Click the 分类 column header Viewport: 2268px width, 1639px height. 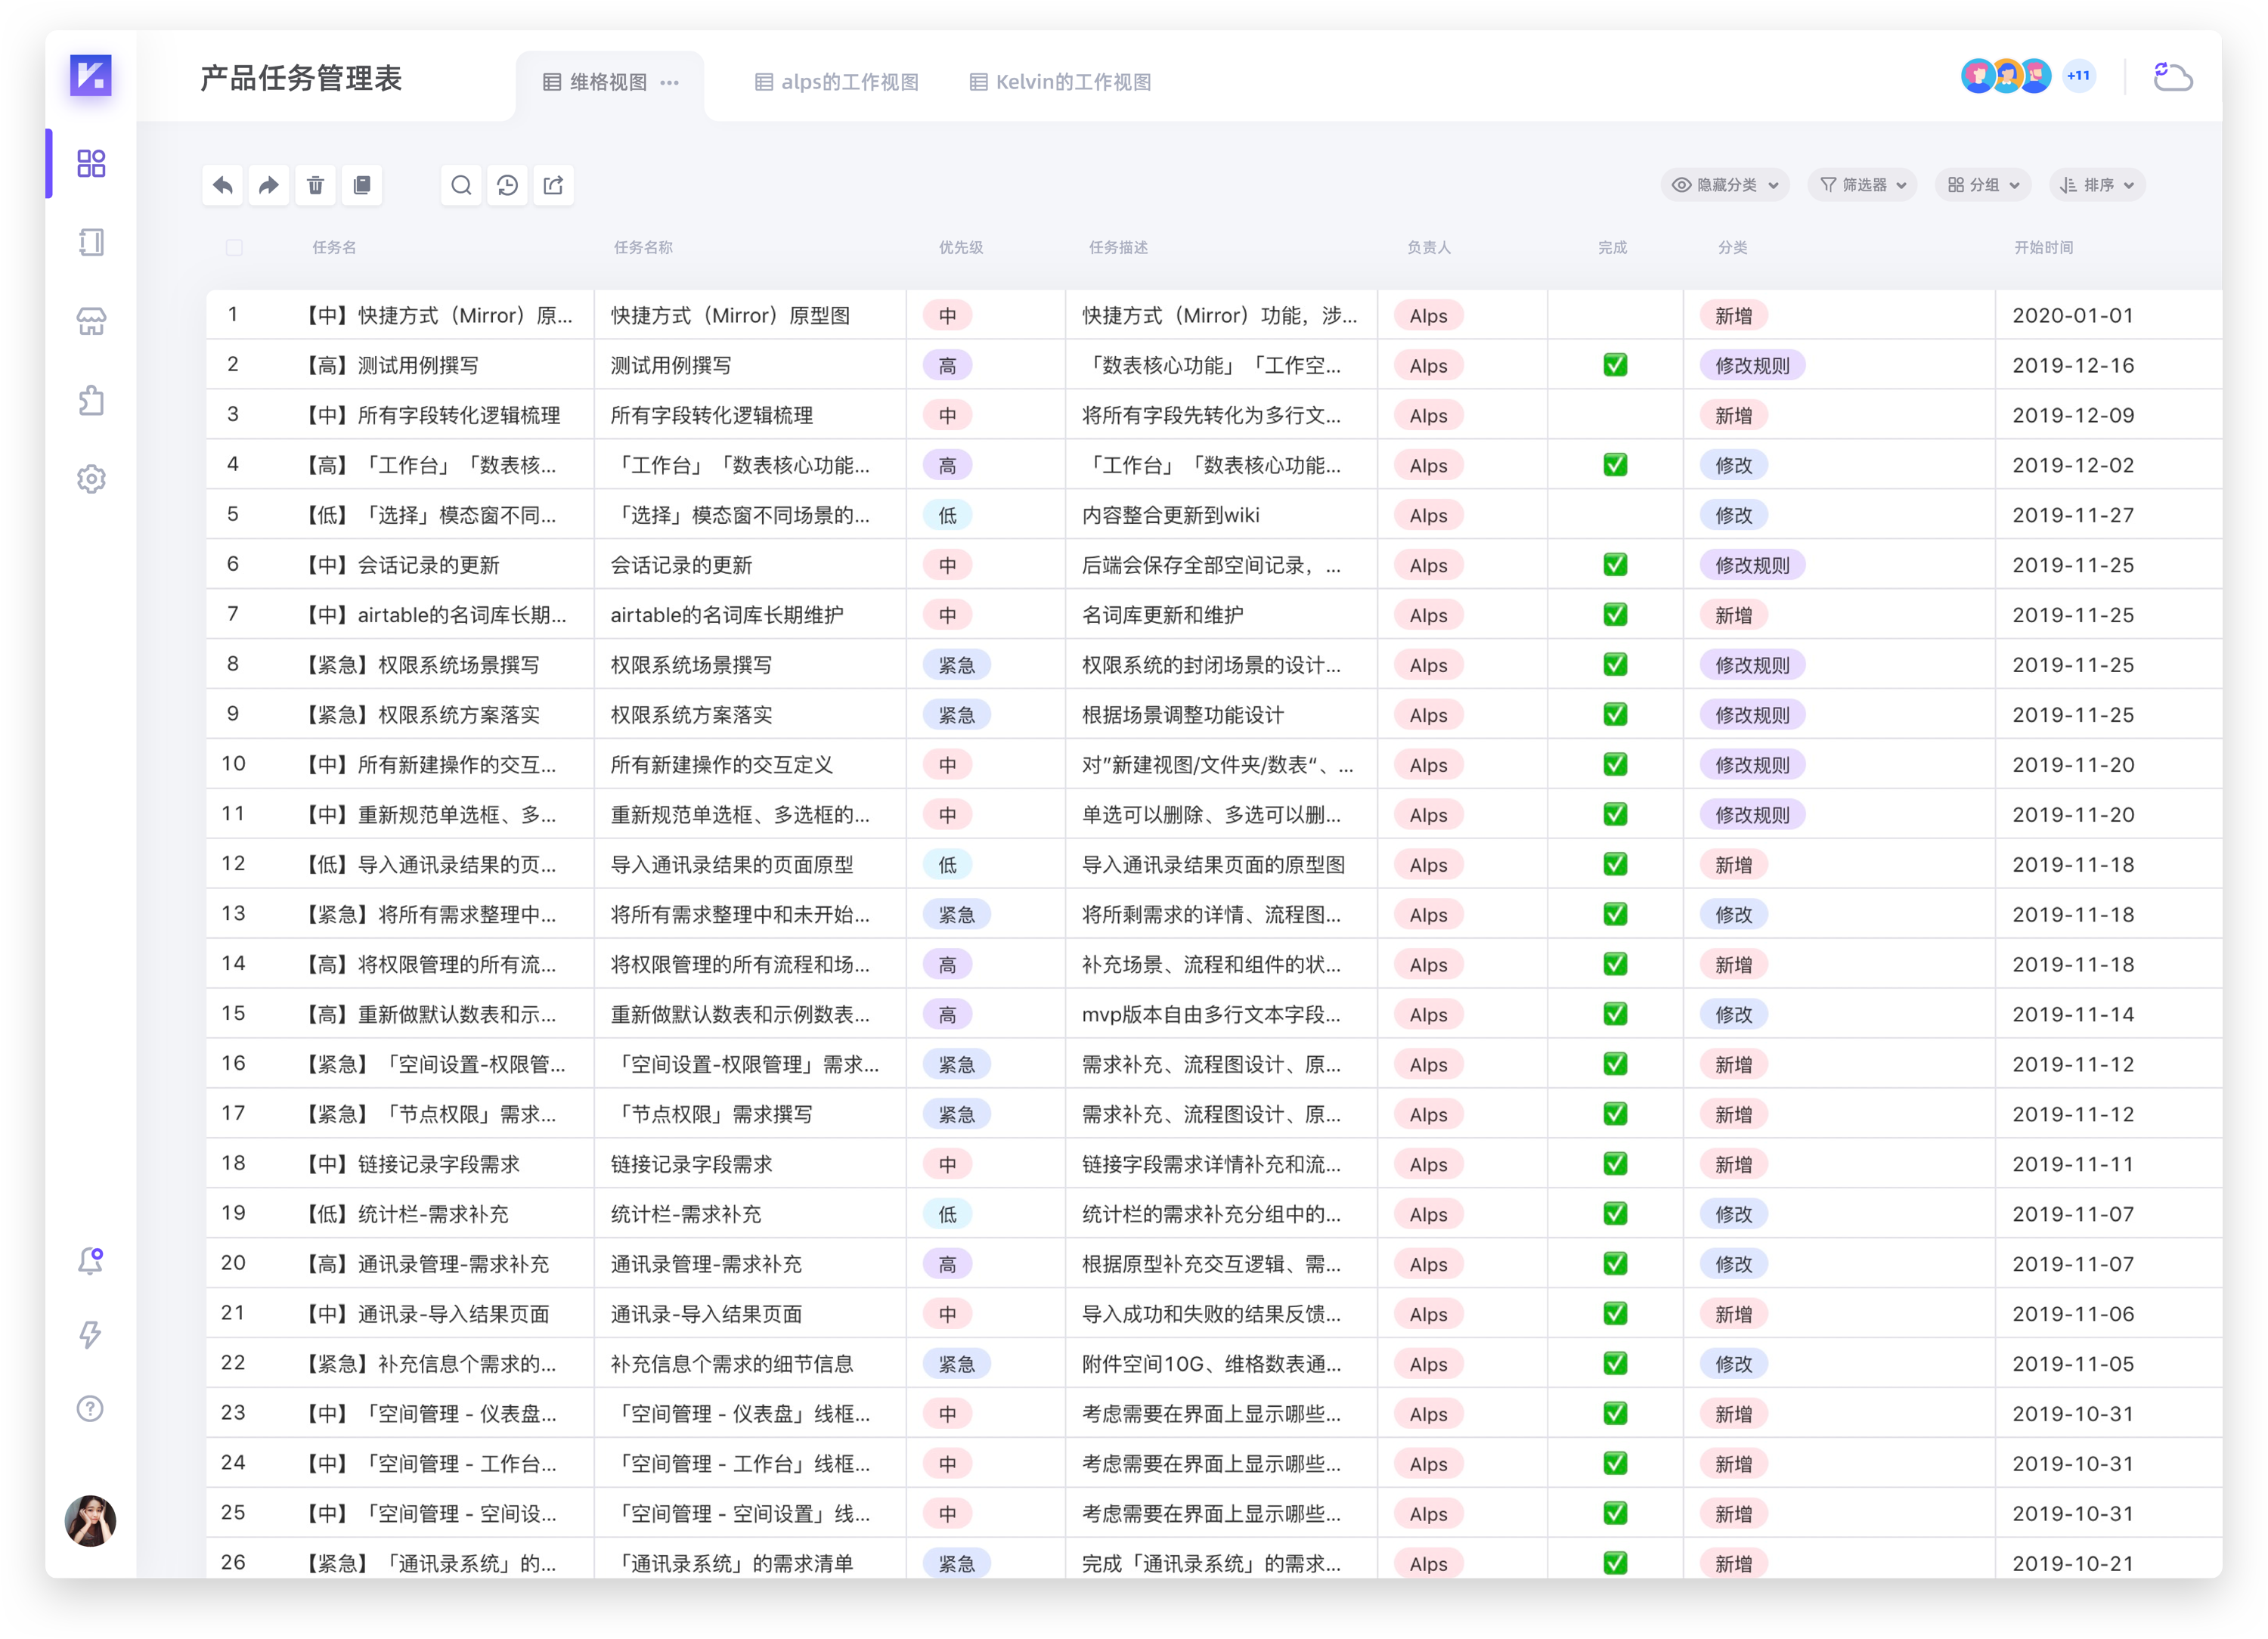[1733, 247]
